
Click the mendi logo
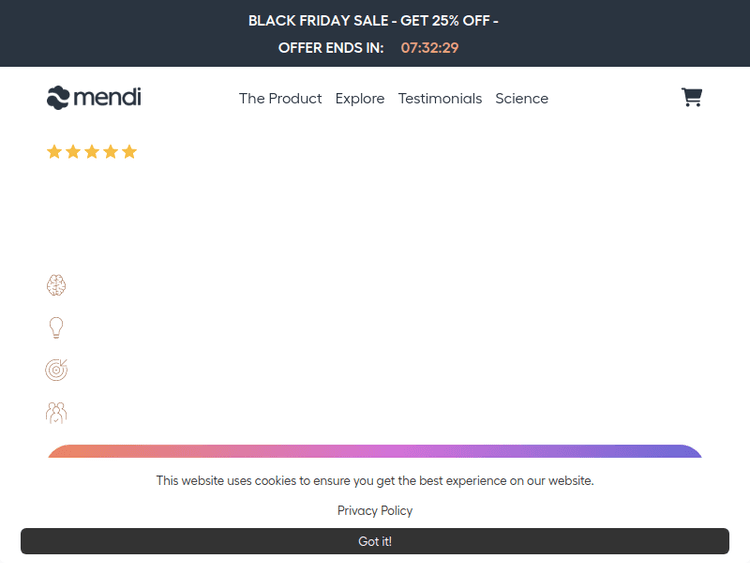pos(94,97)
